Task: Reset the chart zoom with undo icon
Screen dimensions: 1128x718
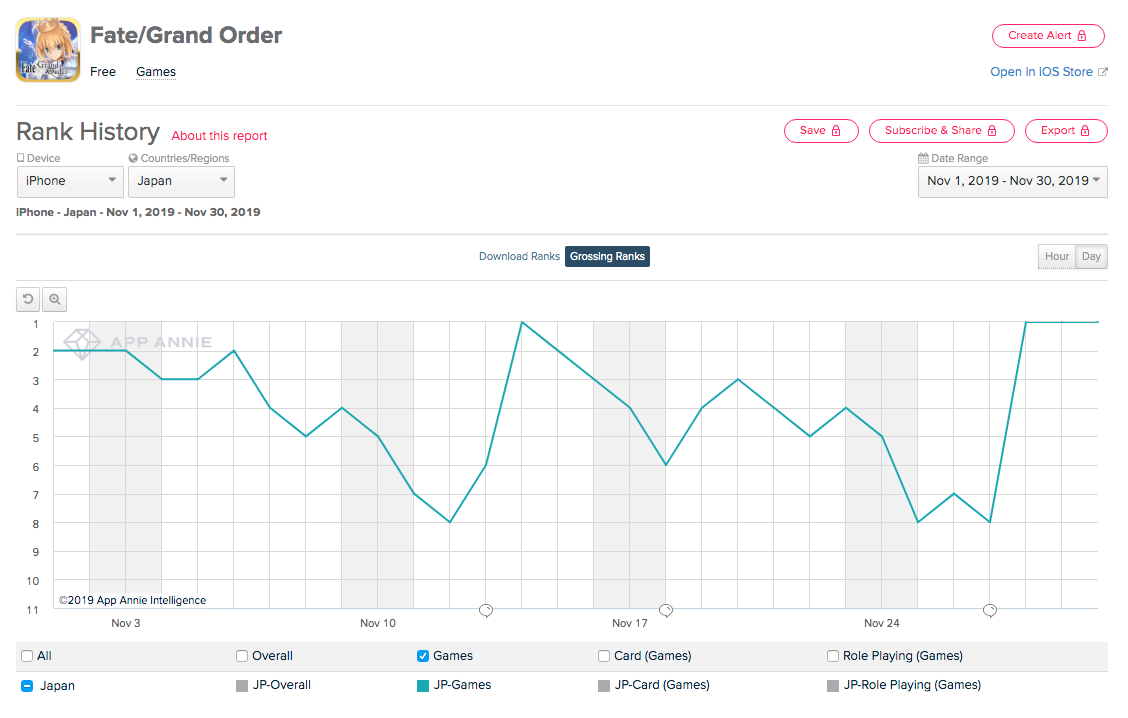Action: coord(28,299)
